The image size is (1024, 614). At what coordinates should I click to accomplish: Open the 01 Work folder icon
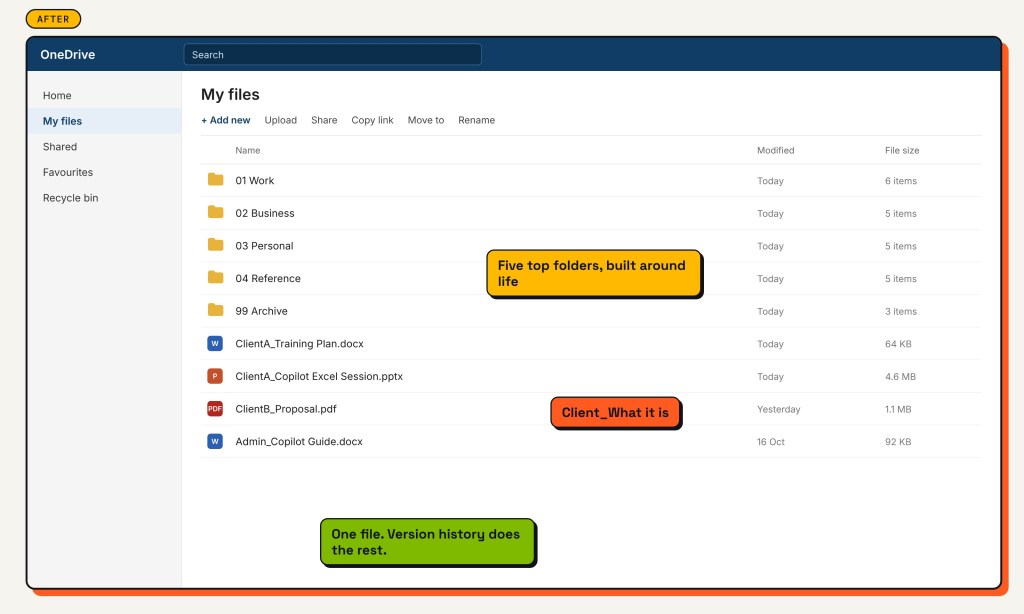[216, 180]
